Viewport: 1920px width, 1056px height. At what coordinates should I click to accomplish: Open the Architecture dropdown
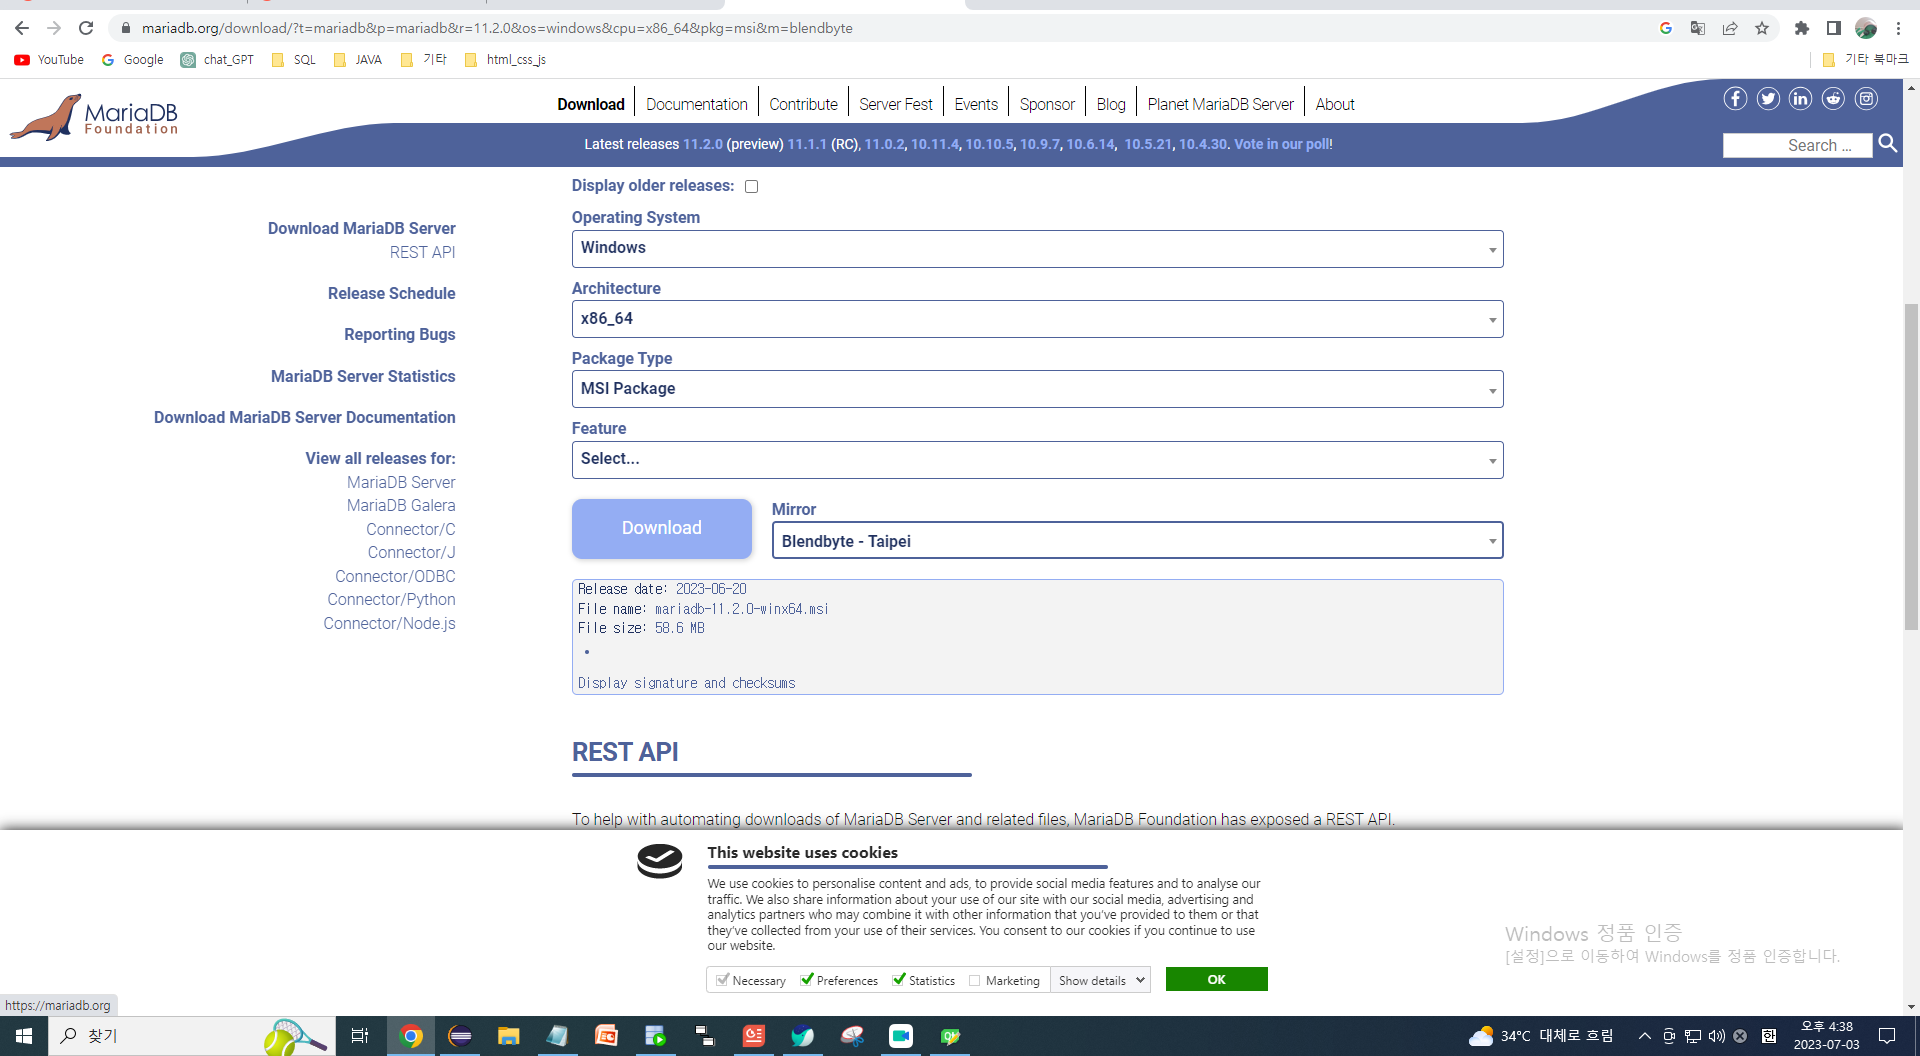point(1037,319)
